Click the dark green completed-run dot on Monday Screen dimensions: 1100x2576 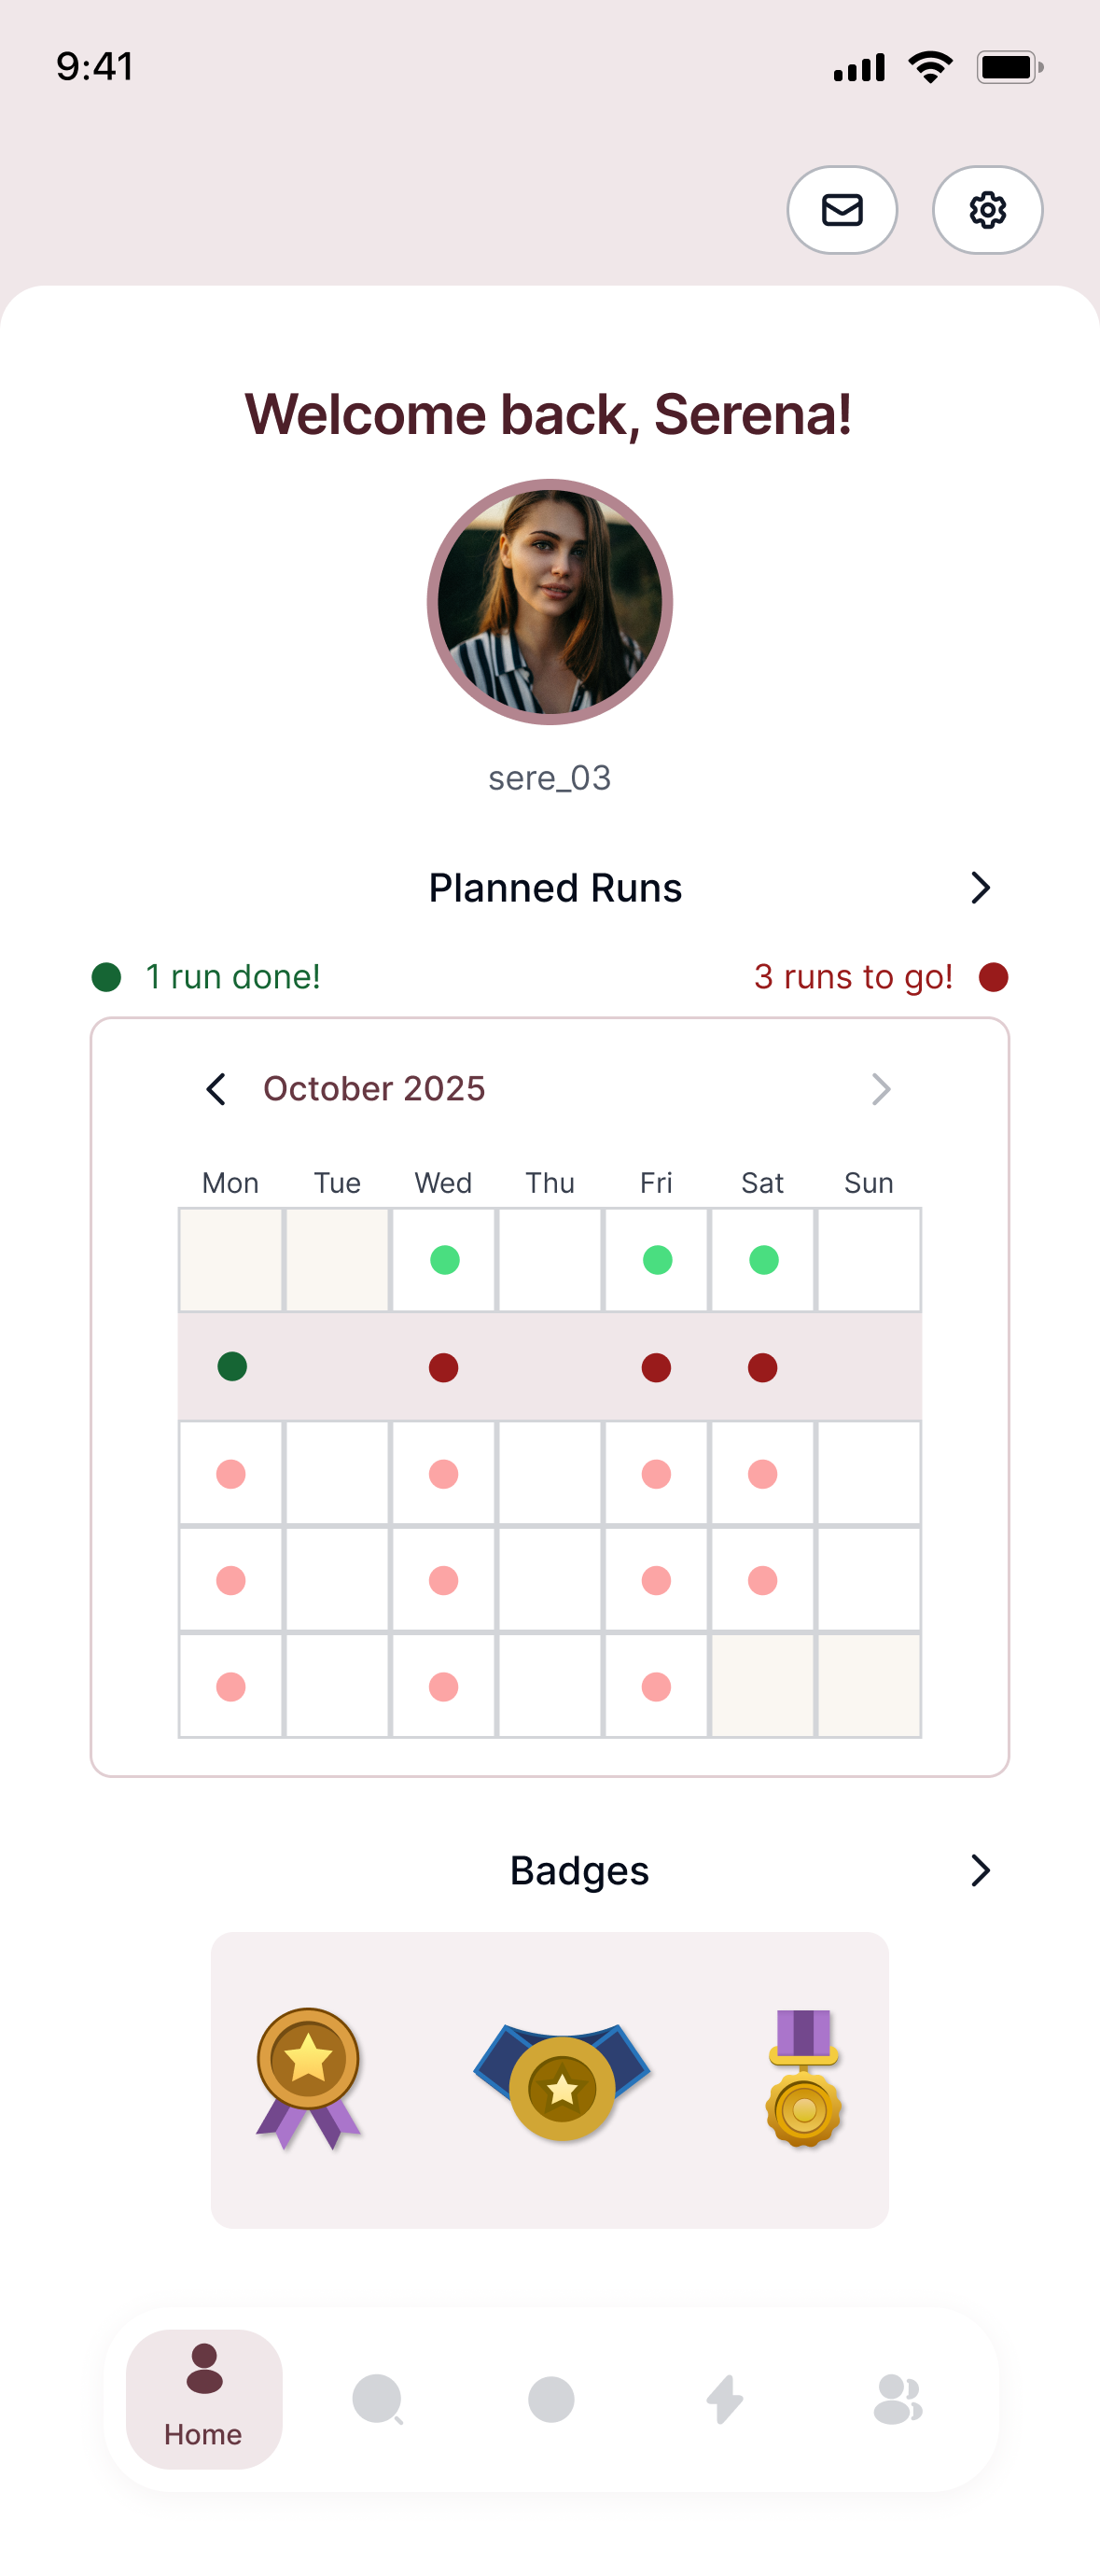click(x=232, y=1366)
